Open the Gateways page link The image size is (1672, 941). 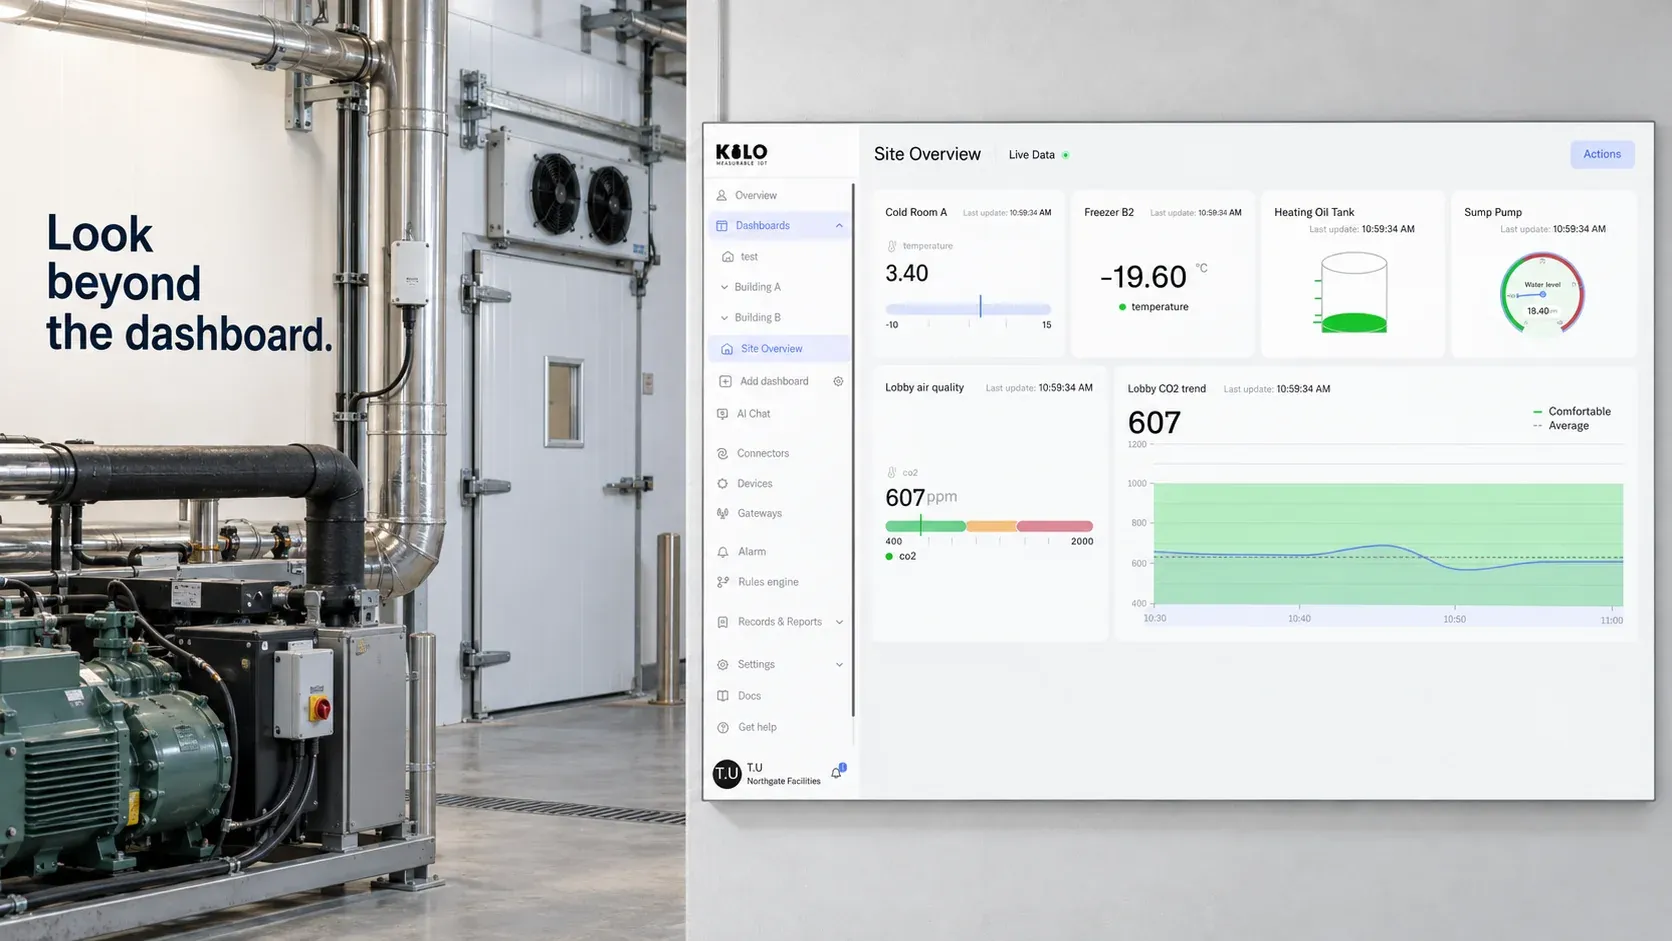pos(760,514)
